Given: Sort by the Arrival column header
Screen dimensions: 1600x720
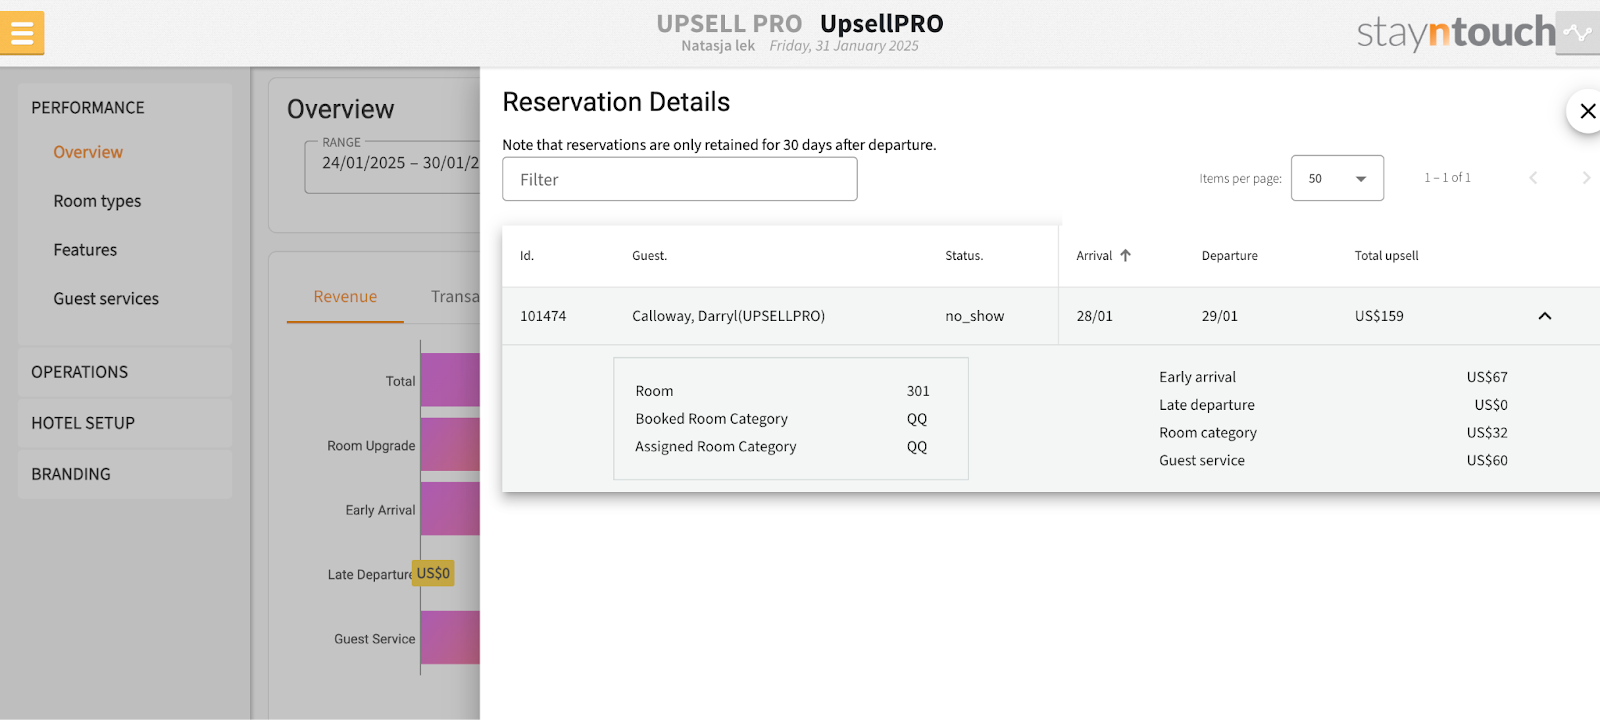Looking at the screenshot, I should point(1094,256).
